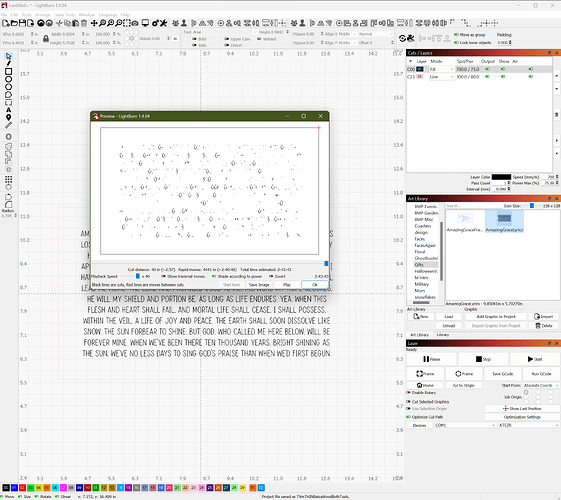Open the Laser Tools menu
This screenshot has width=561, height=500.
64,15
